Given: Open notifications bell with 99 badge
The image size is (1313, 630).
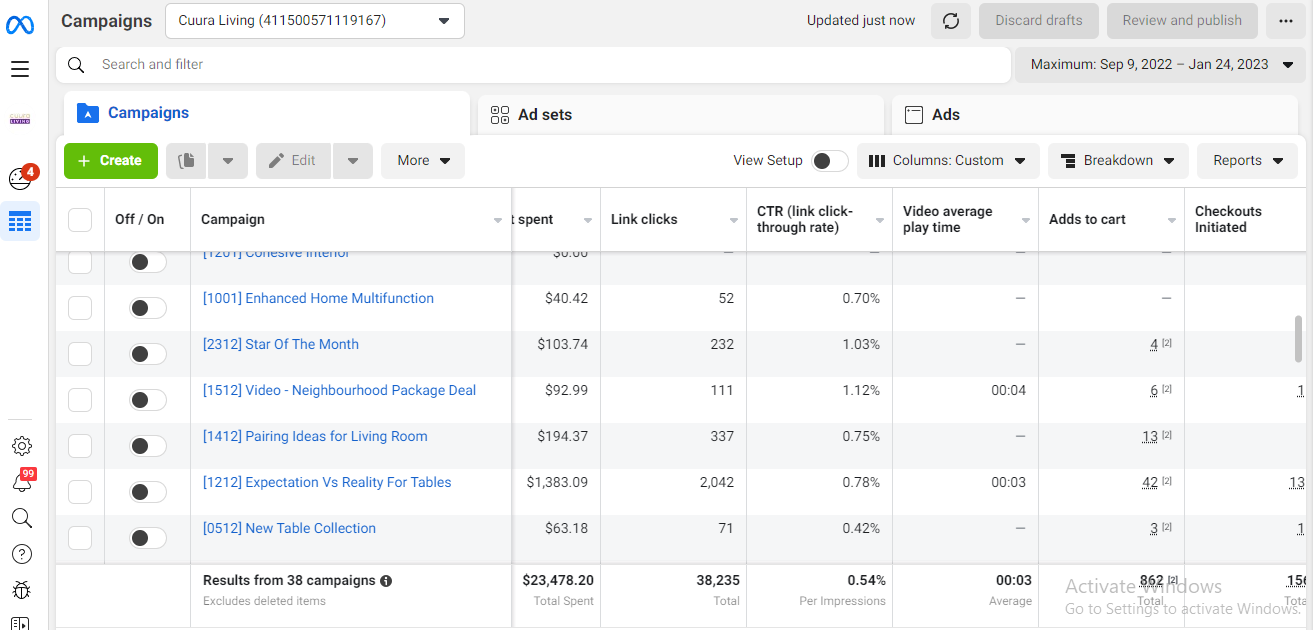Looking at the screenshot, I should [22, 481].
